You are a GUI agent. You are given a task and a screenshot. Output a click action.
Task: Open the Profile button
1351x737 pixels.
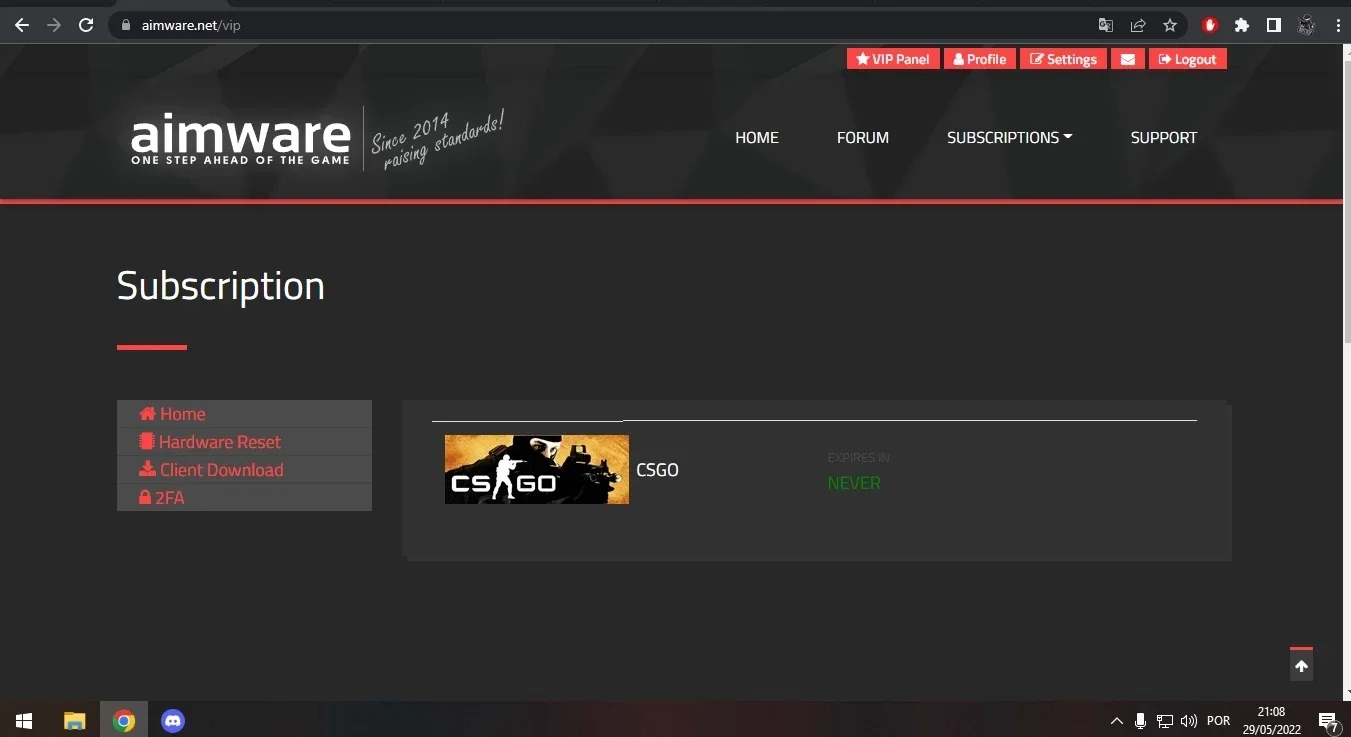click(980, 59)
